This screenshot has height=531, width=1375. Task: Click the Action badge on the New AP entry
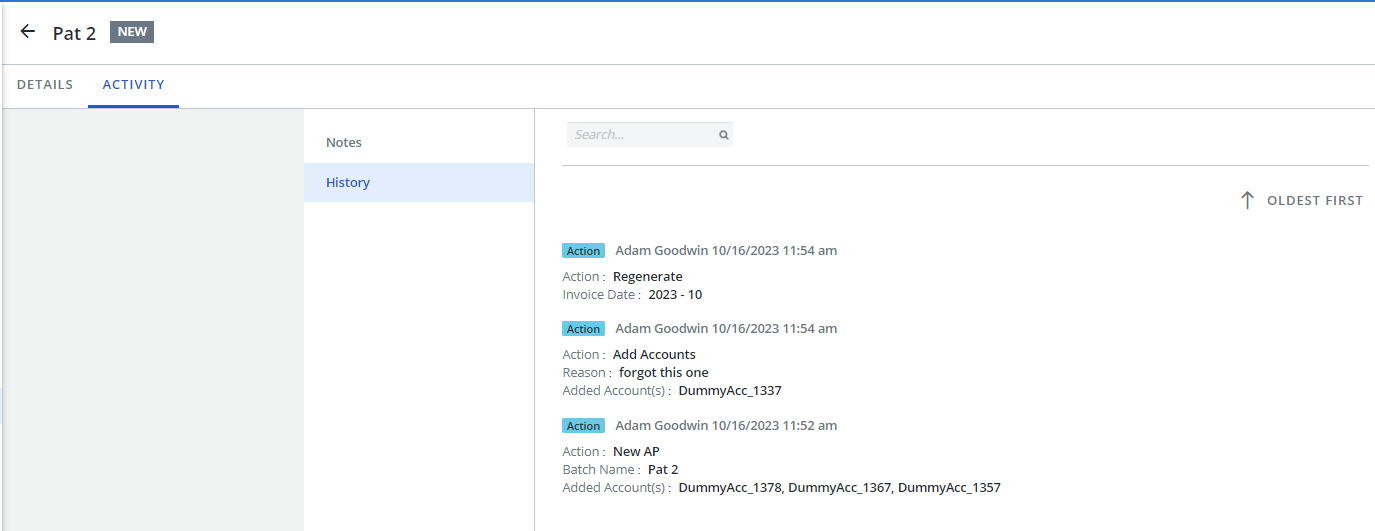583,426
